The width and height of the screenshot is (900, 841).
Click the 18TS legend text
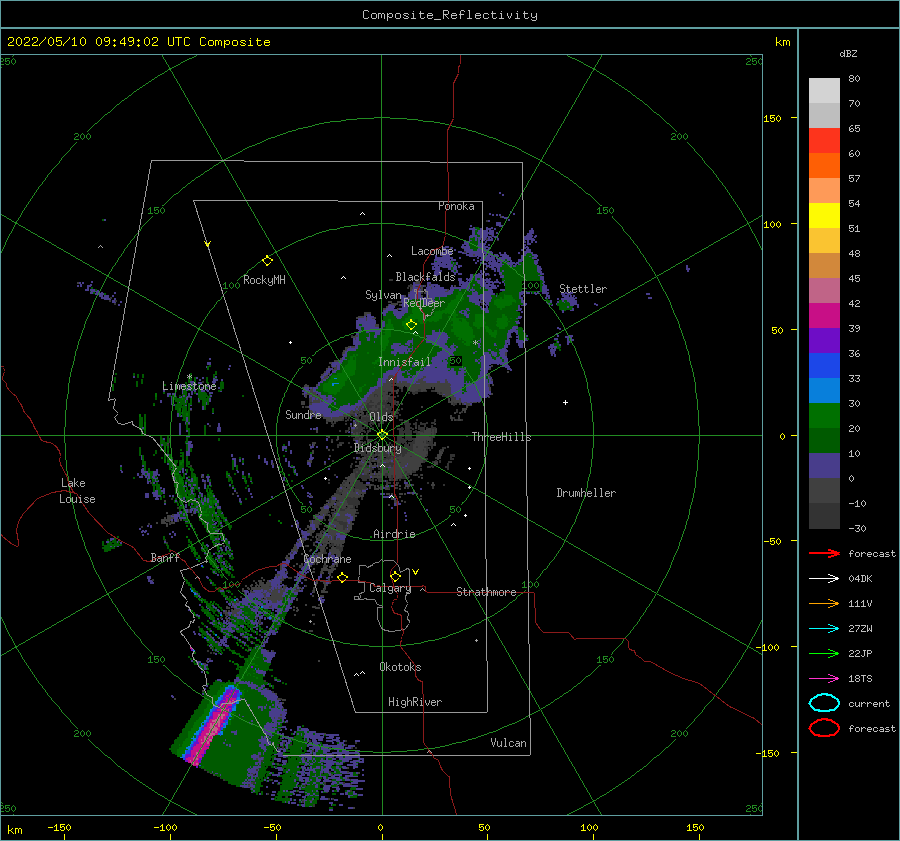coord(860,679)
